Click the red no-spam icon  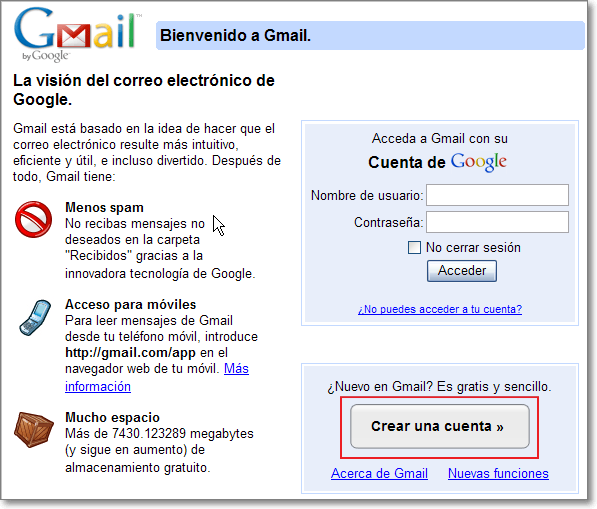click(34, 220)
